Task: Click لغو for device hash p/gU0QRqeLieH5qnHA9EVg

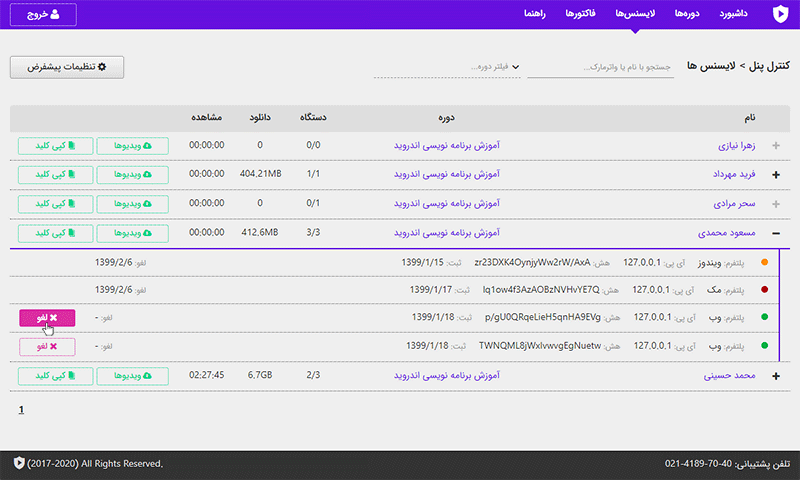Action: click(47, 318)
